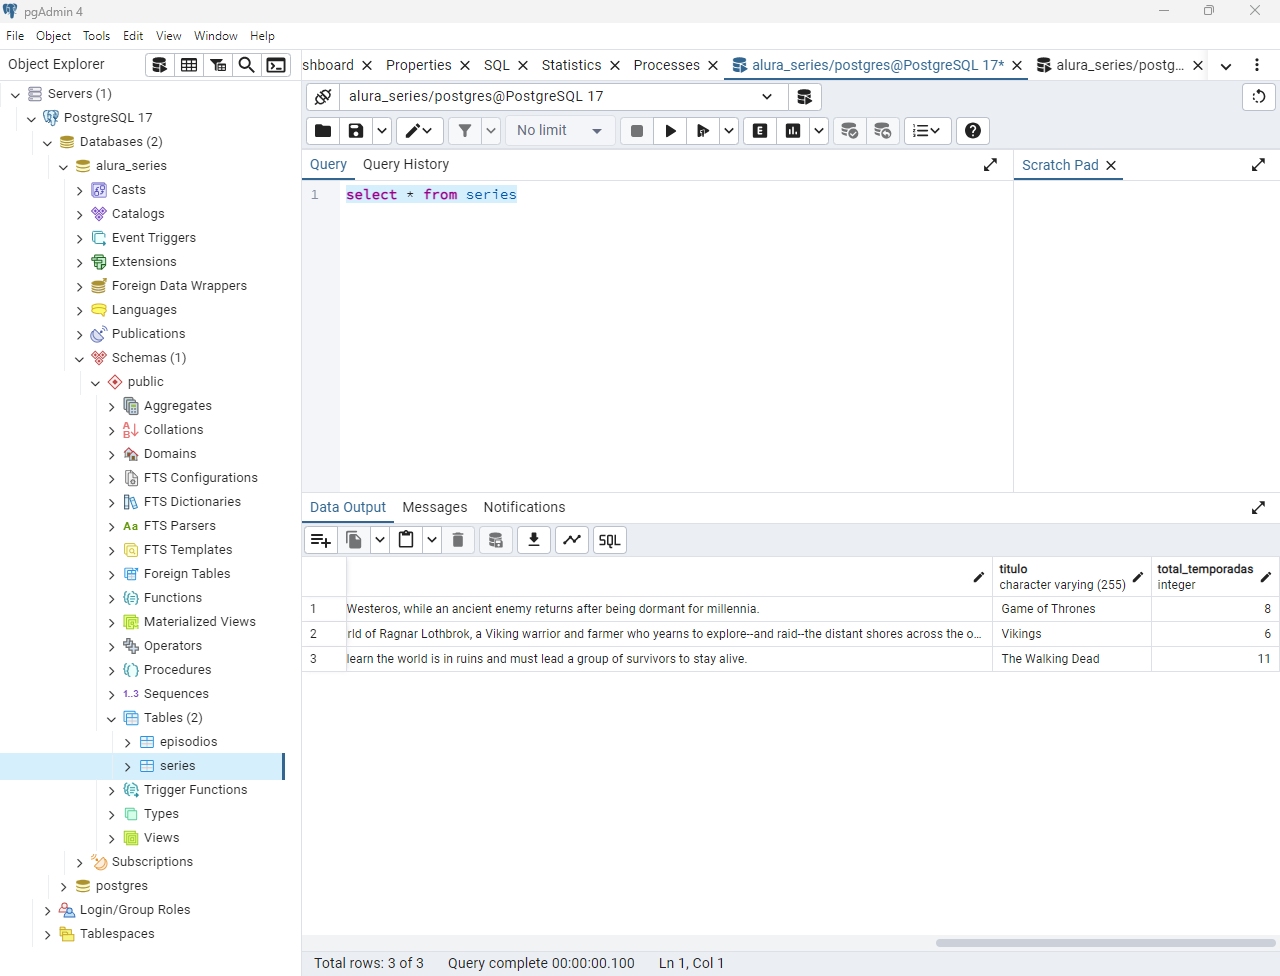Open the edit options dropdown
This screenshot has width=1280, height=976.
click(x=420, y=131)
